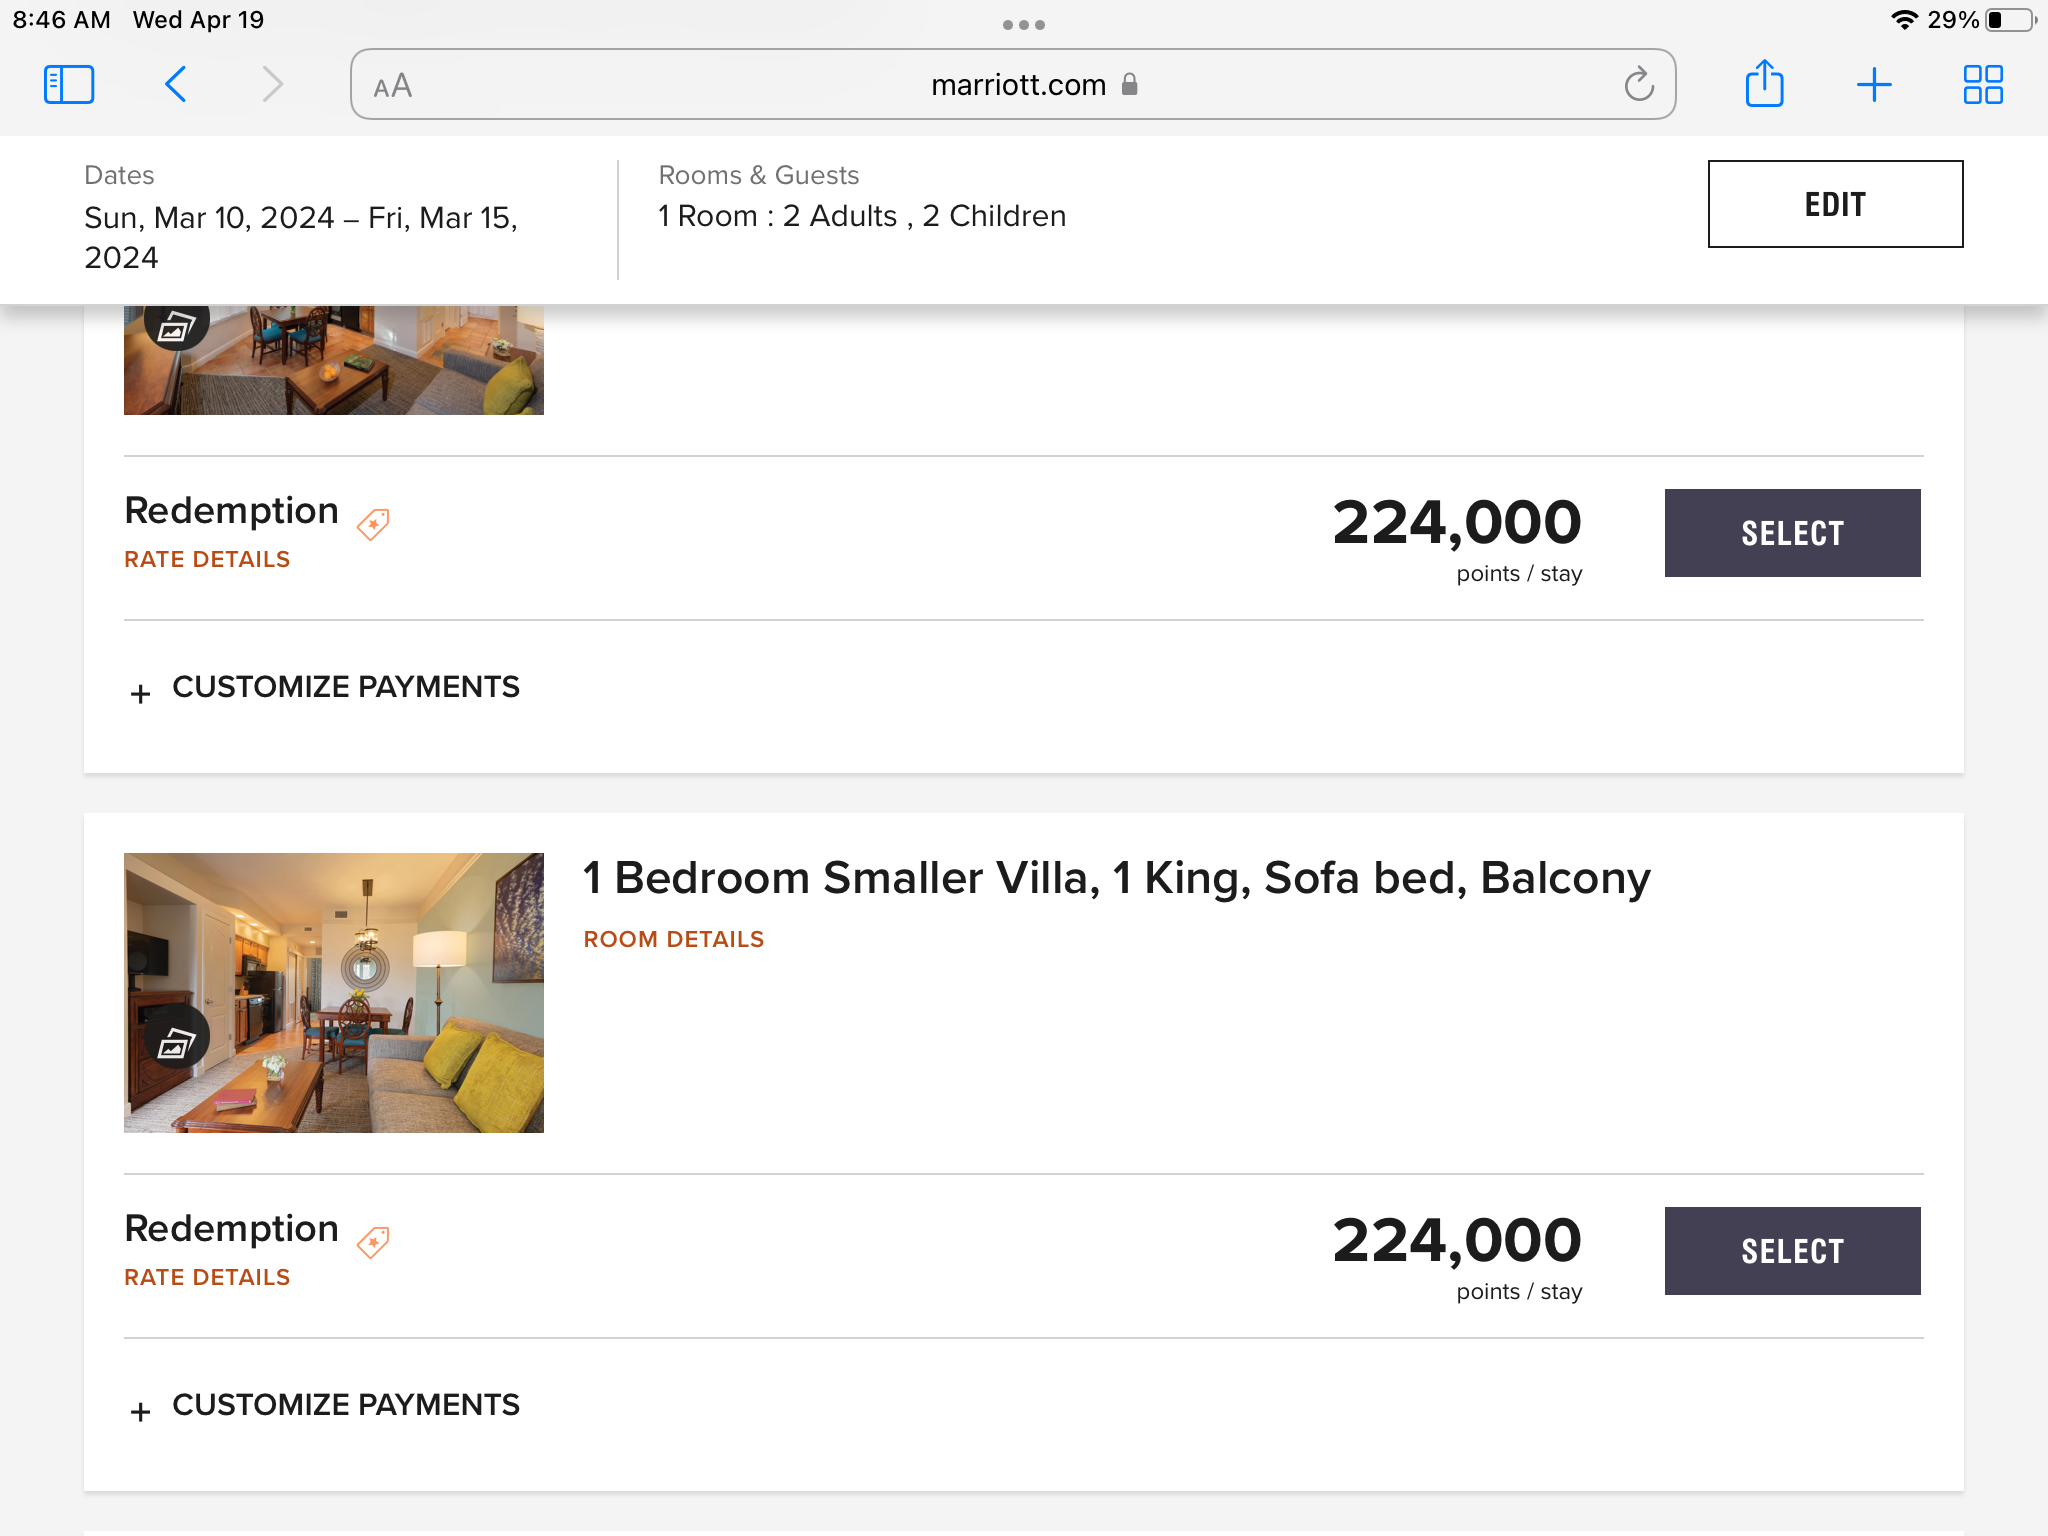This screenshot has height=1536, width=2048.
Task: Open the three-dots multitasking menu at top
Action: (1024, 24)
